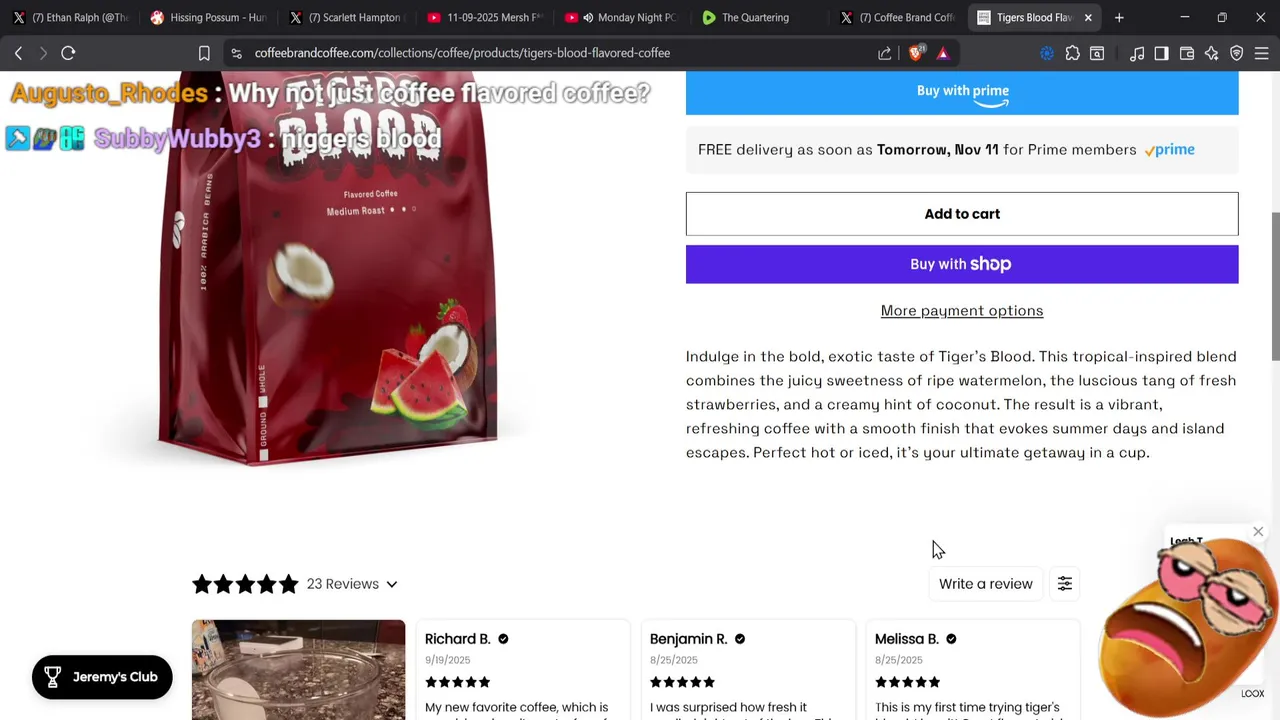Viewport: 1280px width, 720px height.
Task: Switch to Hissing Possum tab
Action: 208,17
